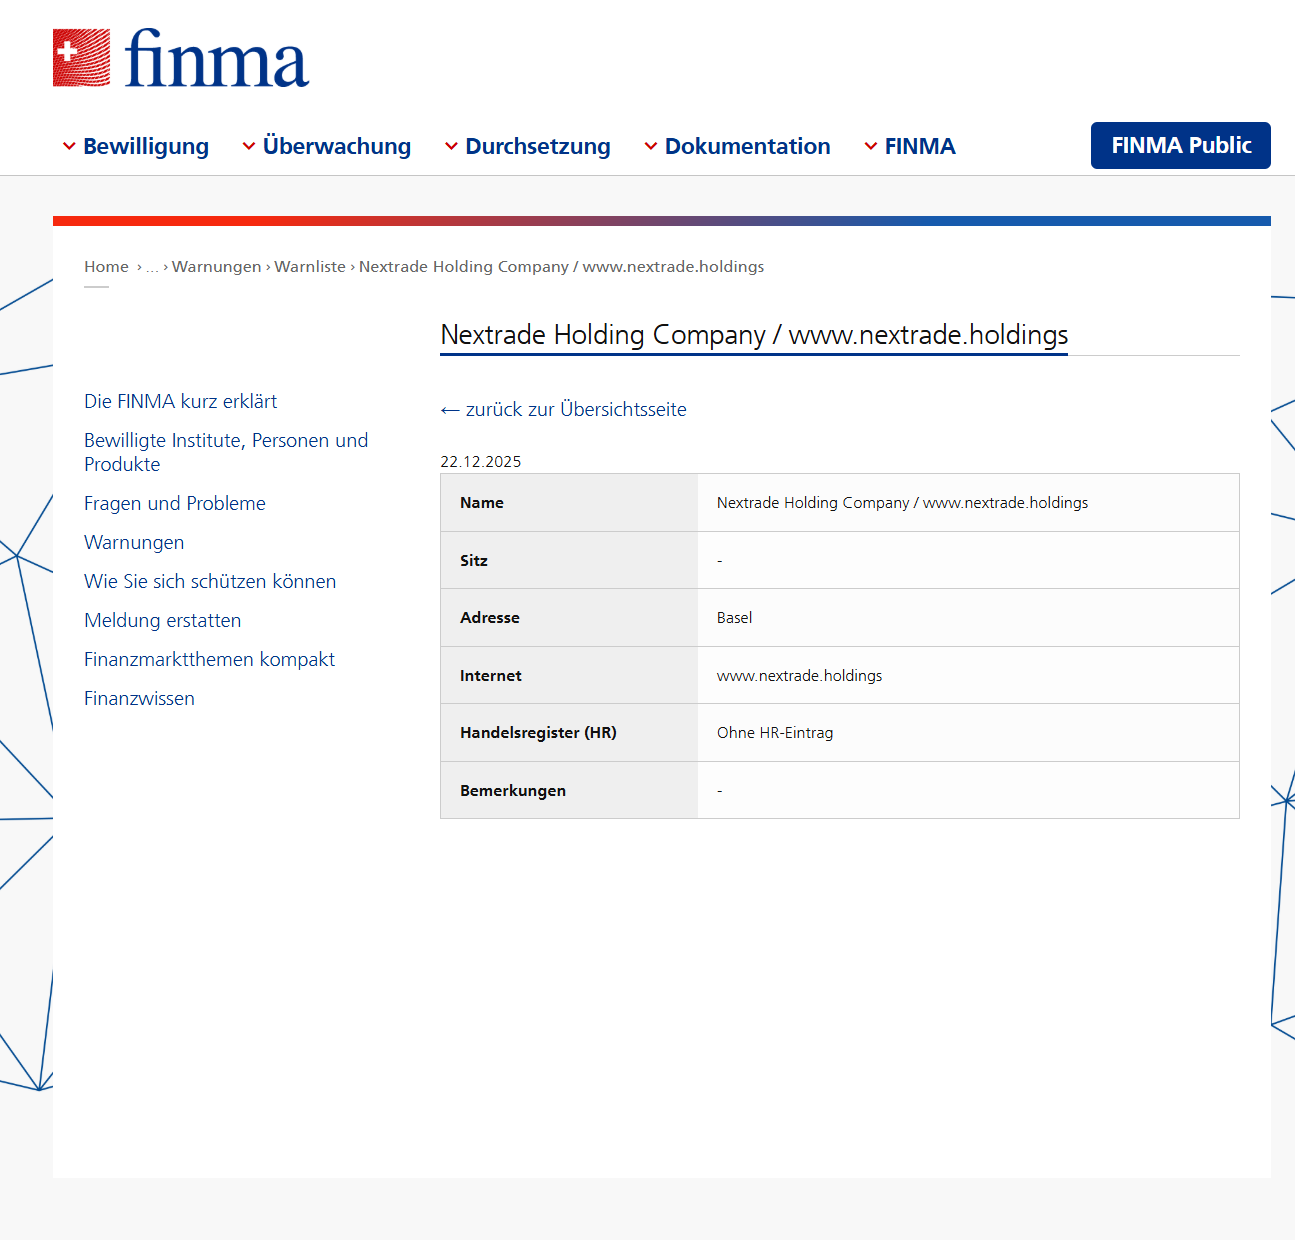Viewport: 1295px width, 1240px height.
Task: Open the Durchsetzung navigation menu
Action: pyautogui.click(x=538, y=146)
